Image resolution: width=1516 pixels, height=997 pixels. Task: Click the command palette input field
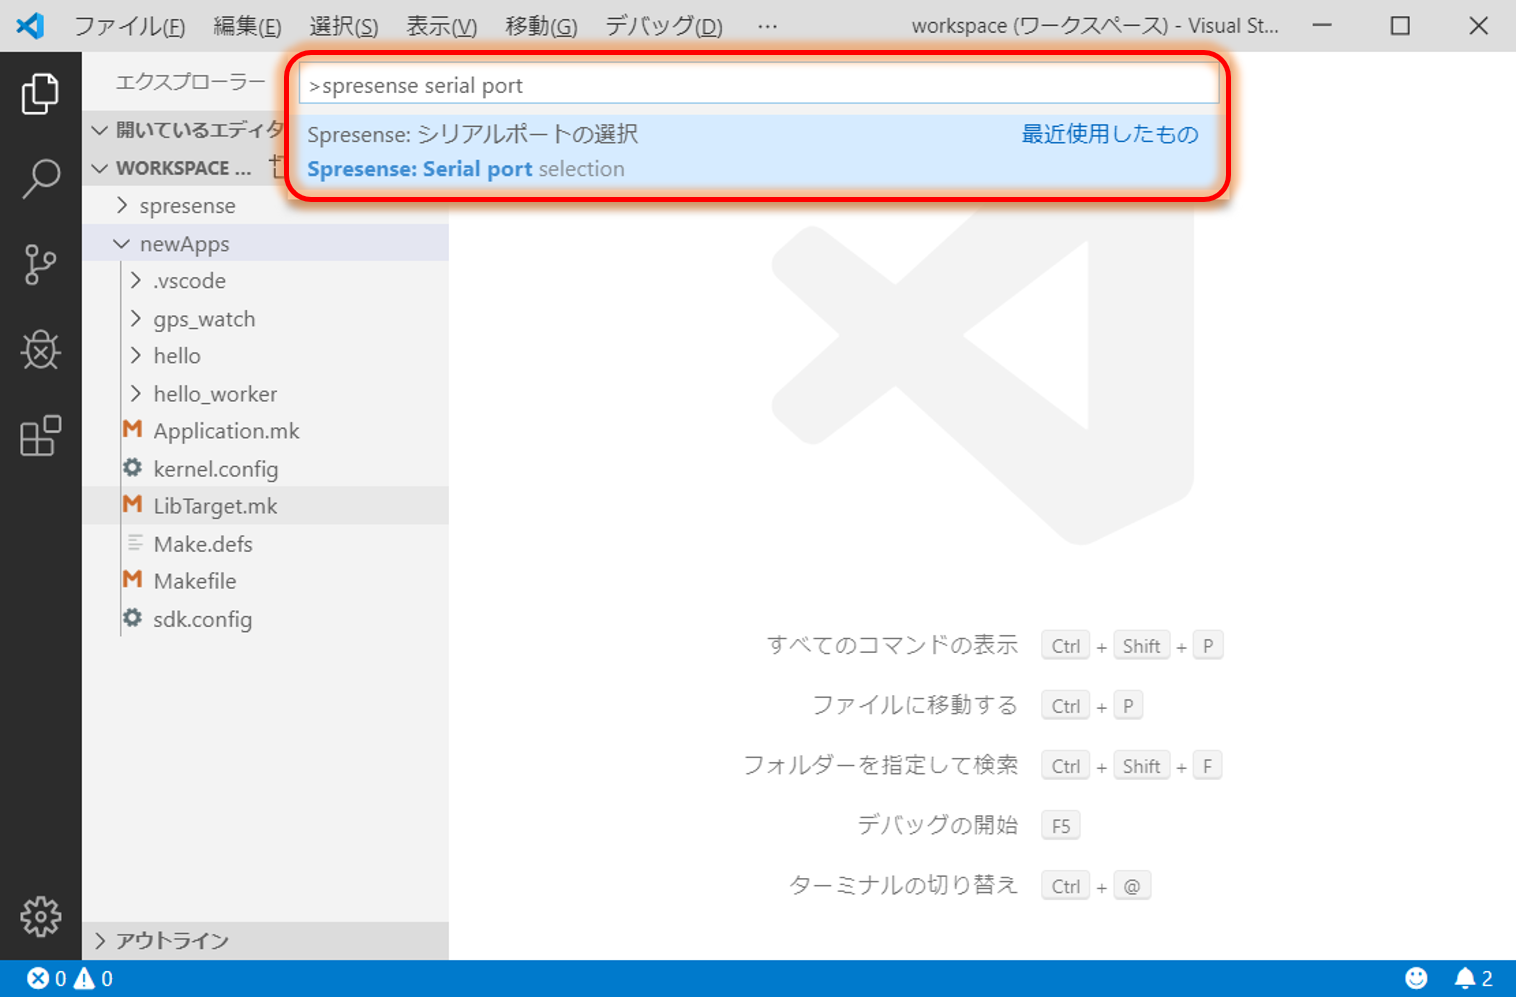point(758,86)
